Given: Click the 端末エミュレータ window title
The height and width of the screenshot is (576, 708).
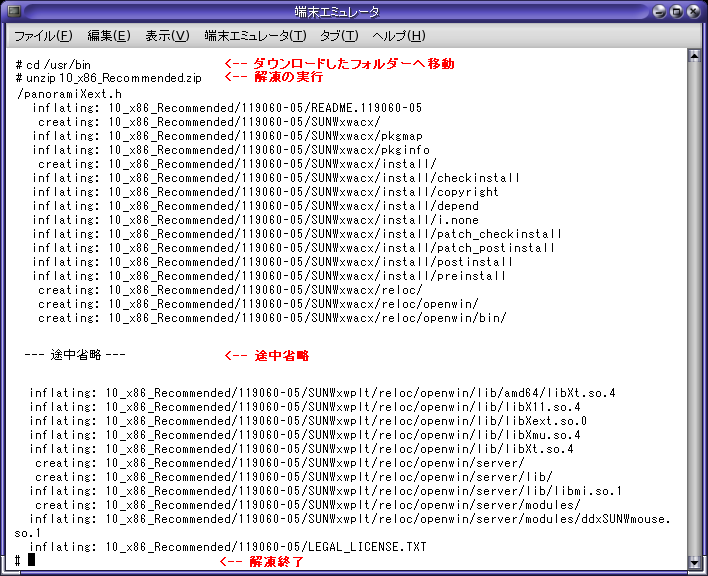Looking at the screenshot, I should tap(337, 12).
